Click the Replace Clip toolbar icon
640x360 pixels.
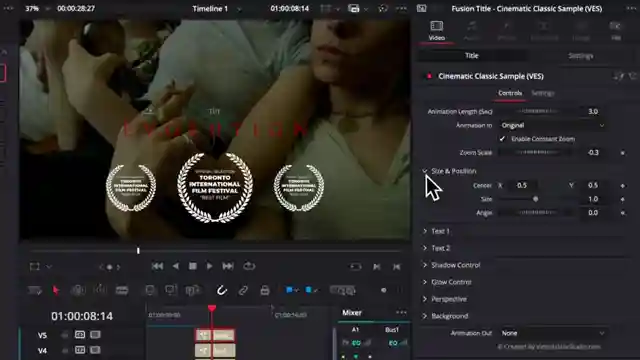click(193, 290)
